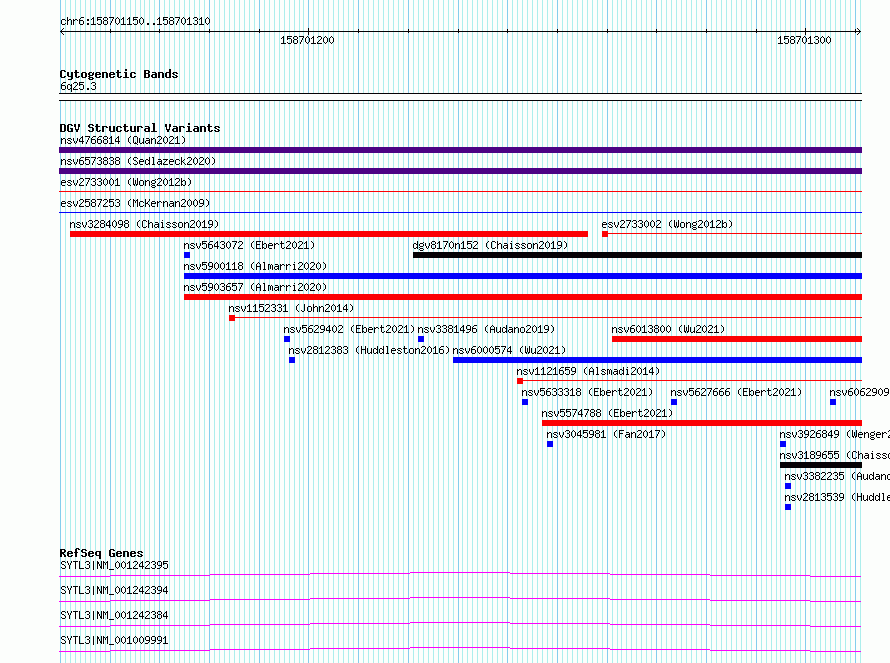Image resolution: width=890 pixels, height=663 pixels.
Task: Select the red nsv5903657 variant bar
Action: coord(523,297)
